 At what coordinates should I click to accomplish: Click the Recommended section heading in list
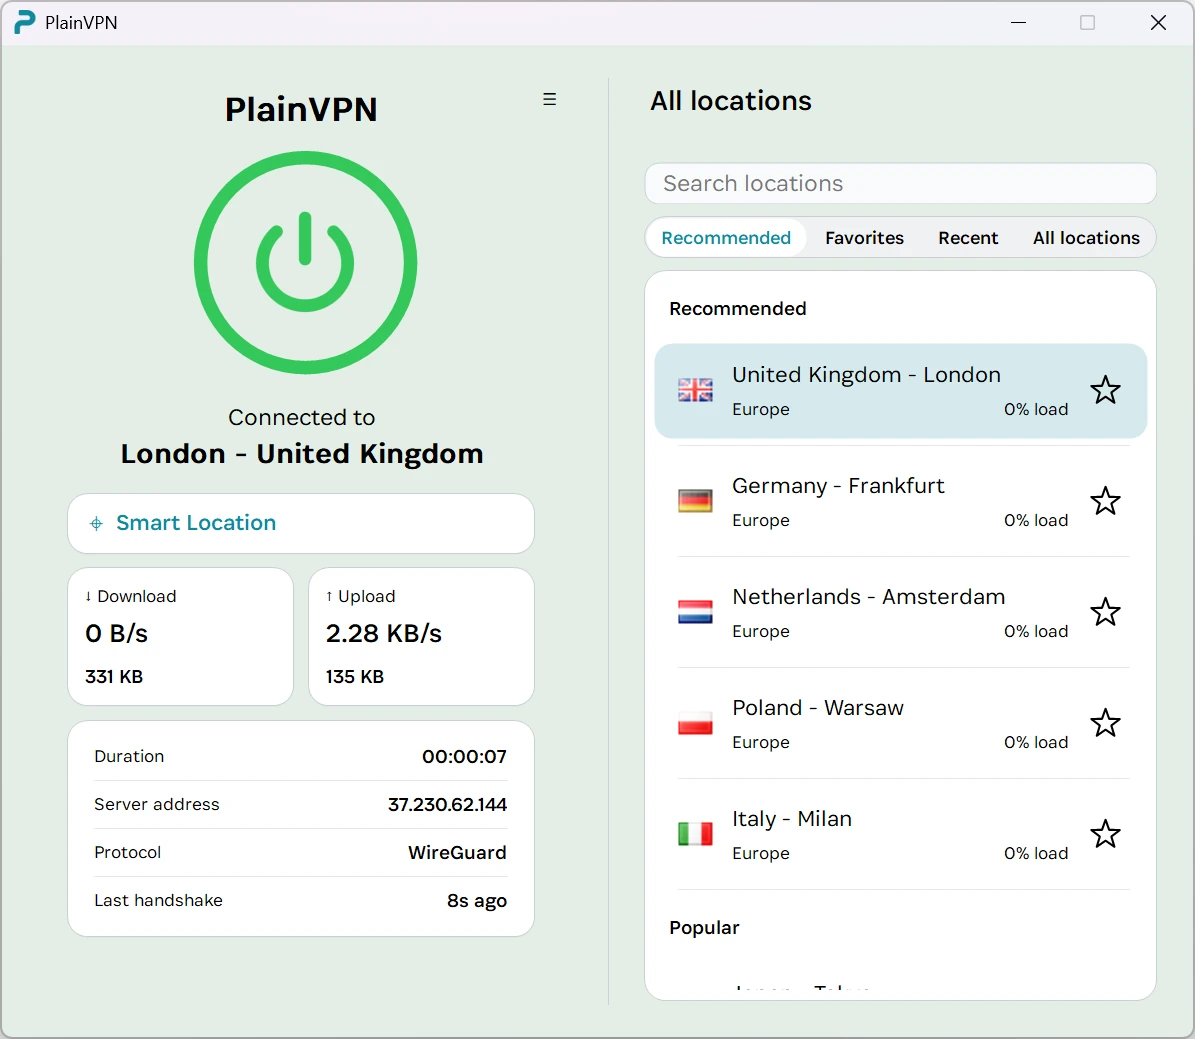pyautogui.click(x=738, y=309)
